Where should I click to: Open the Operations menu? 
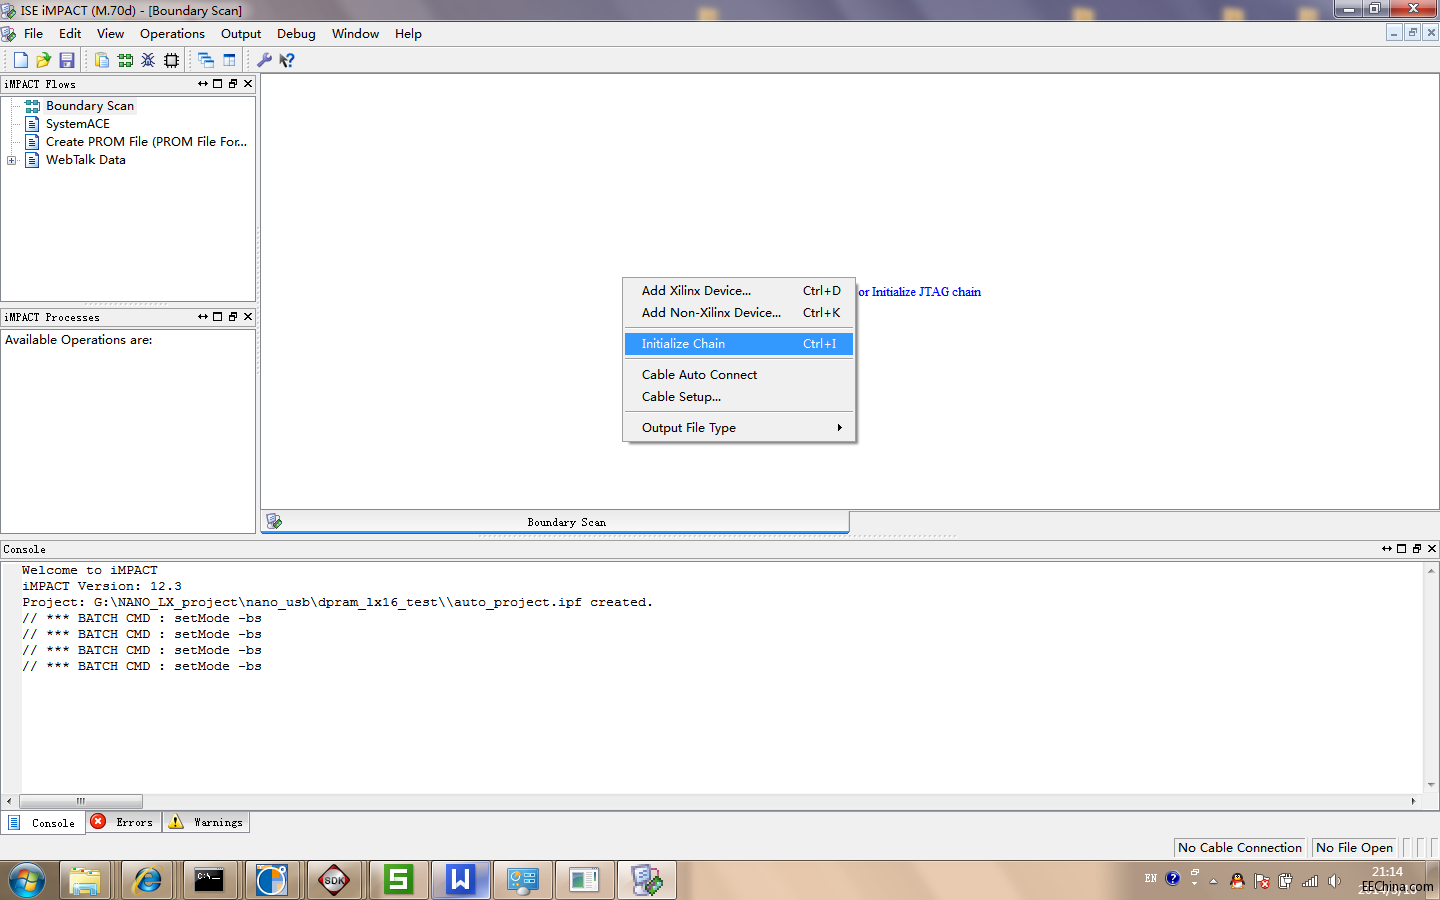172,34
